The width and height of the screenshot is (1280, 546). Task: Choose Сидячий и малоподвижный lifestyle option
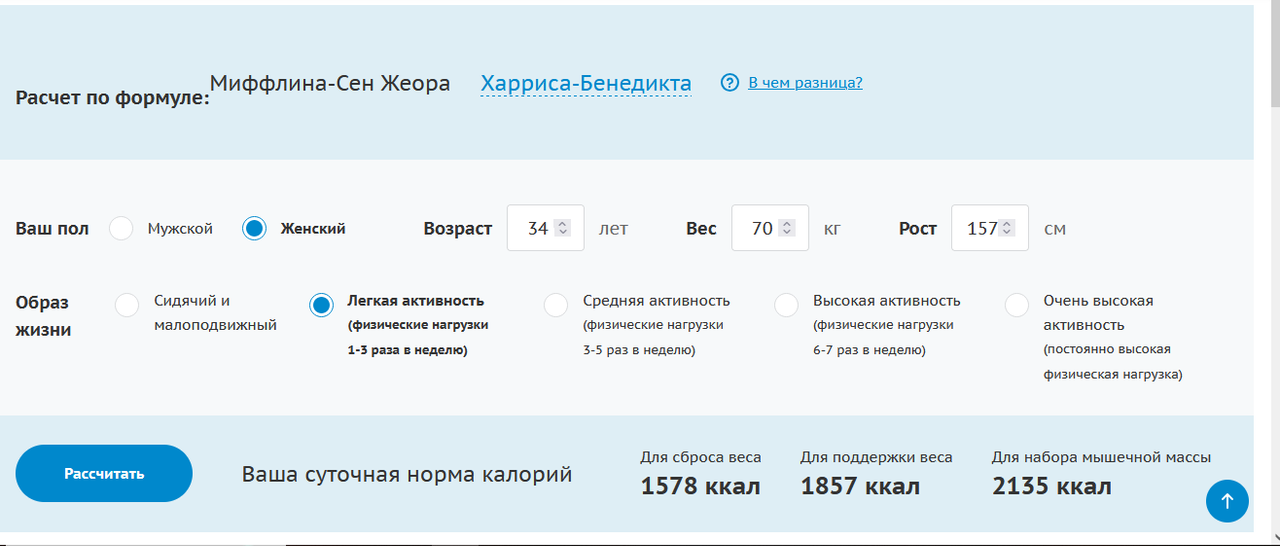point(127,305)
